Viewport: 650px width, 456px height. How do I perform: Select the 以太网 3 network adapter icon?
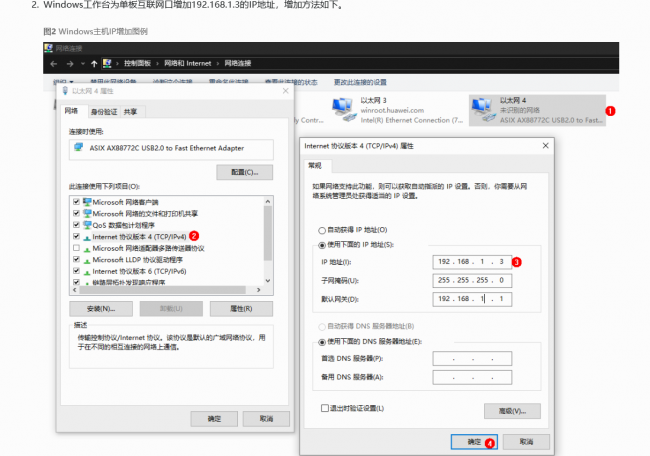click(344, 110)
